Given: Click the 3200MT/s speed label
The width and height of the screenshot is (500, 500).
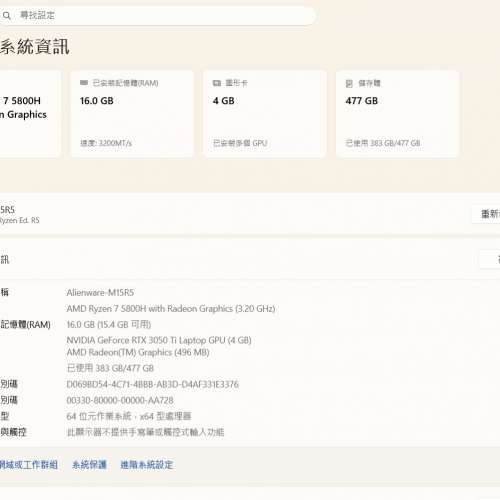Looking at the screenshot, I should coord(106,143).
